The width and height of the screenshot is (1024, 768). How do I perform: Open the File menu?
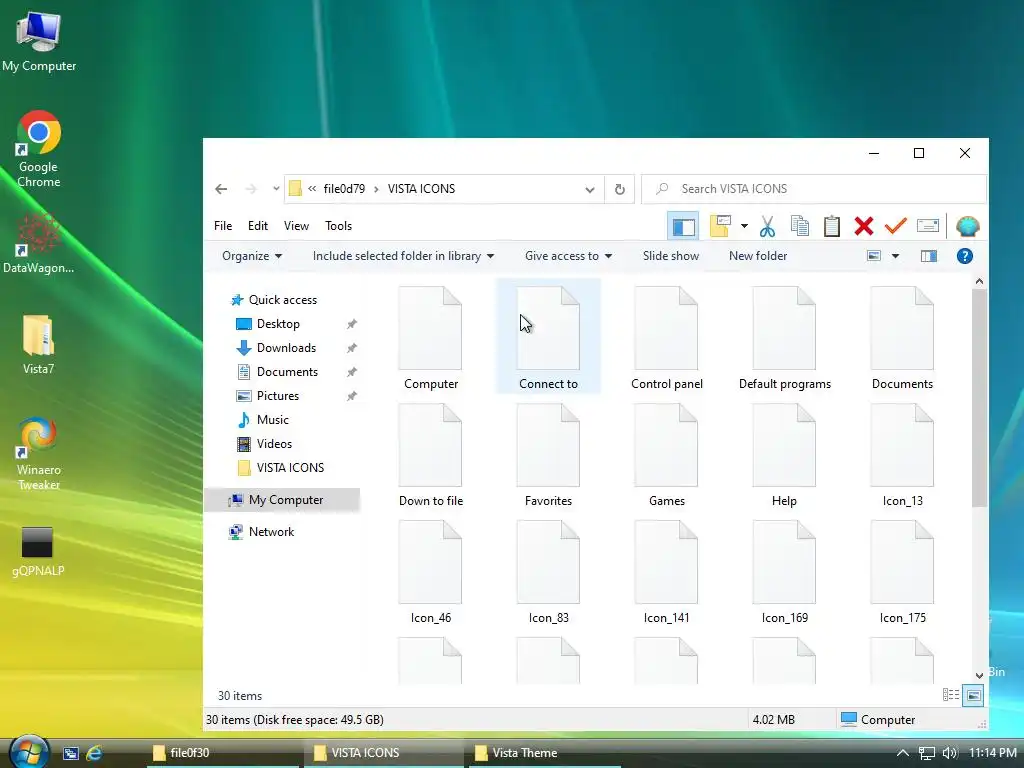(223, 226)
